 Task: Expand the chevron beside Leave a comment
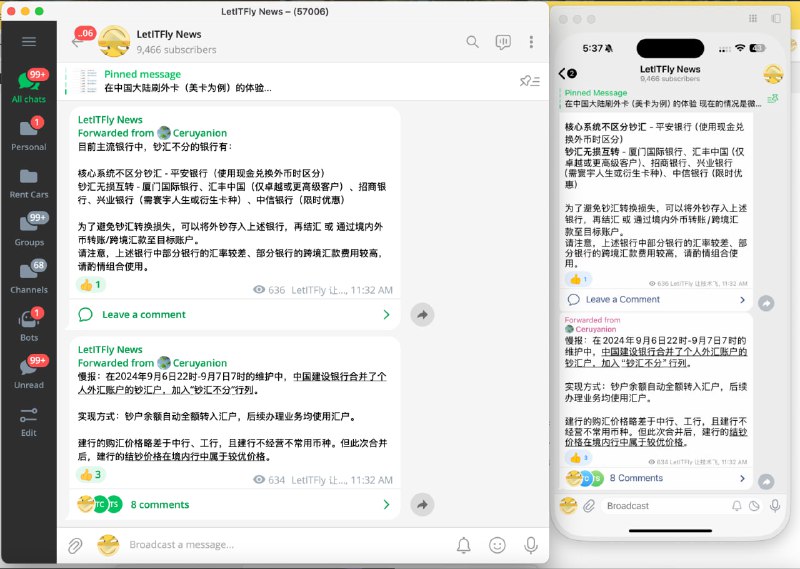(386, 314)
